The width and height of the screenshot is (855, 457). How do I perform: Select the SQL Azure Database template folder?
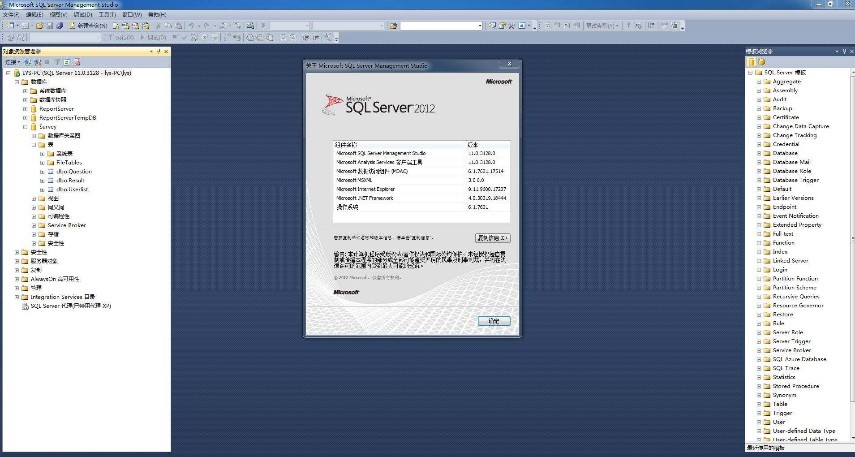tap(799, 359)
